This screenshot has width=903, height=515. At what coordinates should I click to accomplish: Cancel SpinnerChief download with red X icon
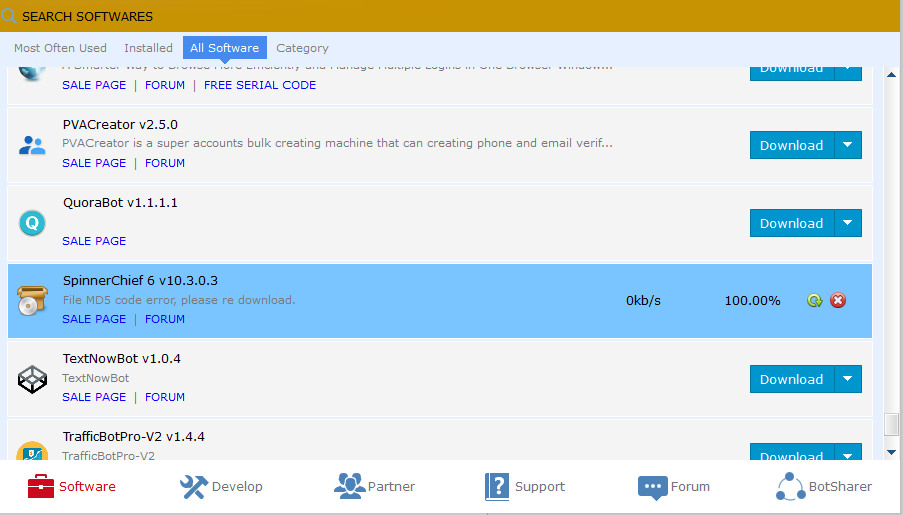(x=838, y=300)
